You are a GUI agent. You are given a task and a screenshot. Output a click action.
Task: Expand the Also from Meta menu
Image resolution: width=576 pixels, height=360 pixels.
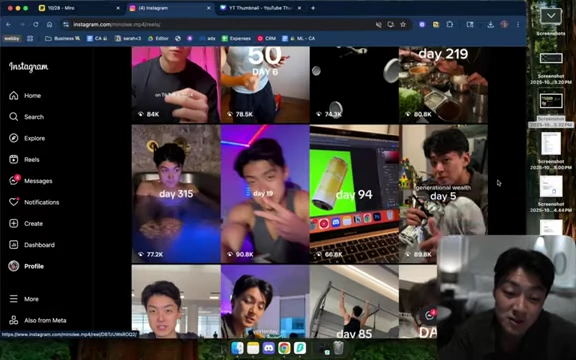37,320
